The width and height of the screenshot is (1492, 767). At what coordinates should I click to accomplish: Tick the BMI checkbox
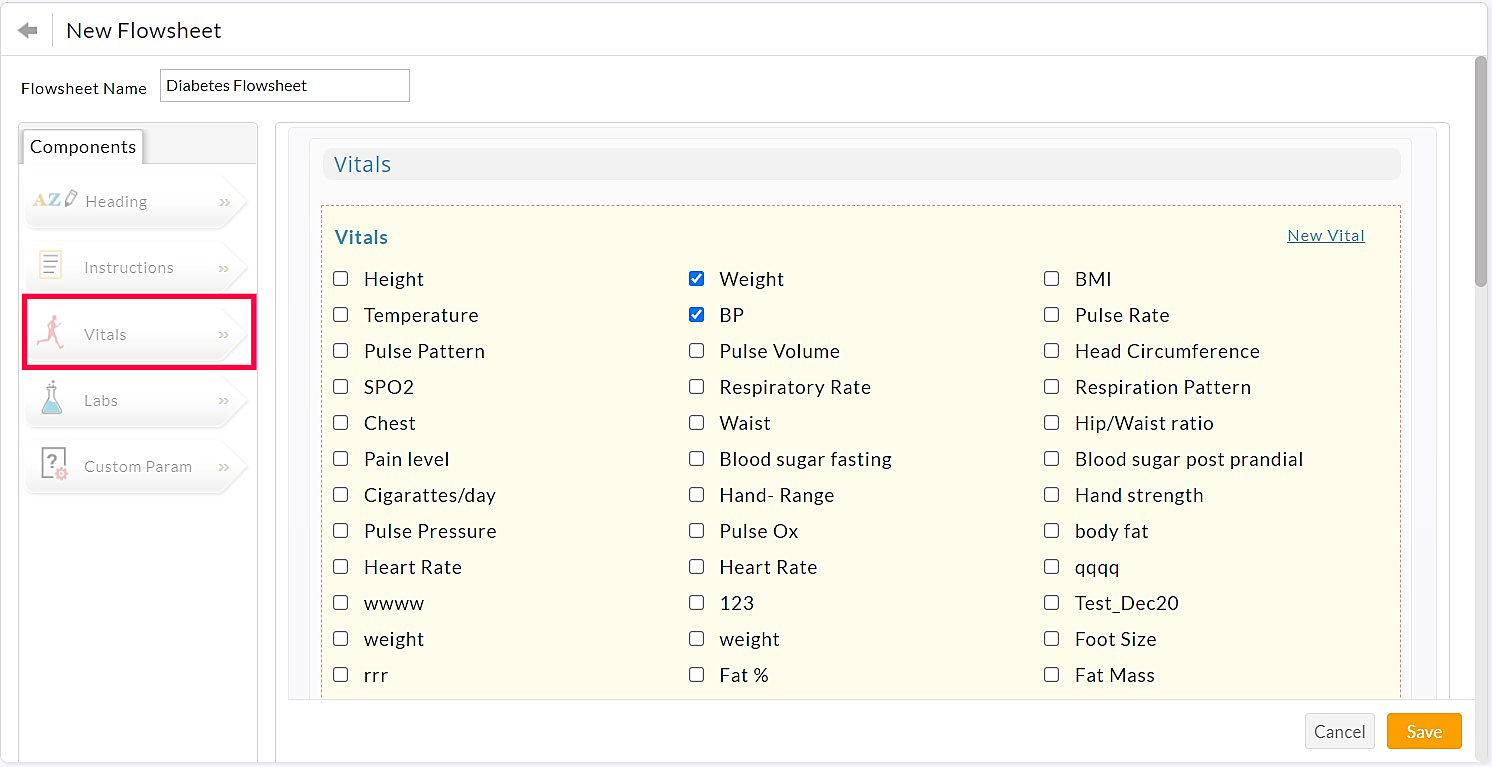1052,279
